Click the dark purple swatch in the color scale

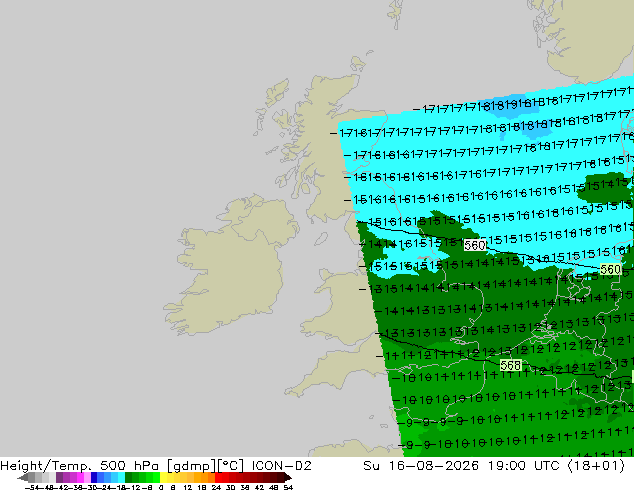pyautogui.click(x=59, y=477)
